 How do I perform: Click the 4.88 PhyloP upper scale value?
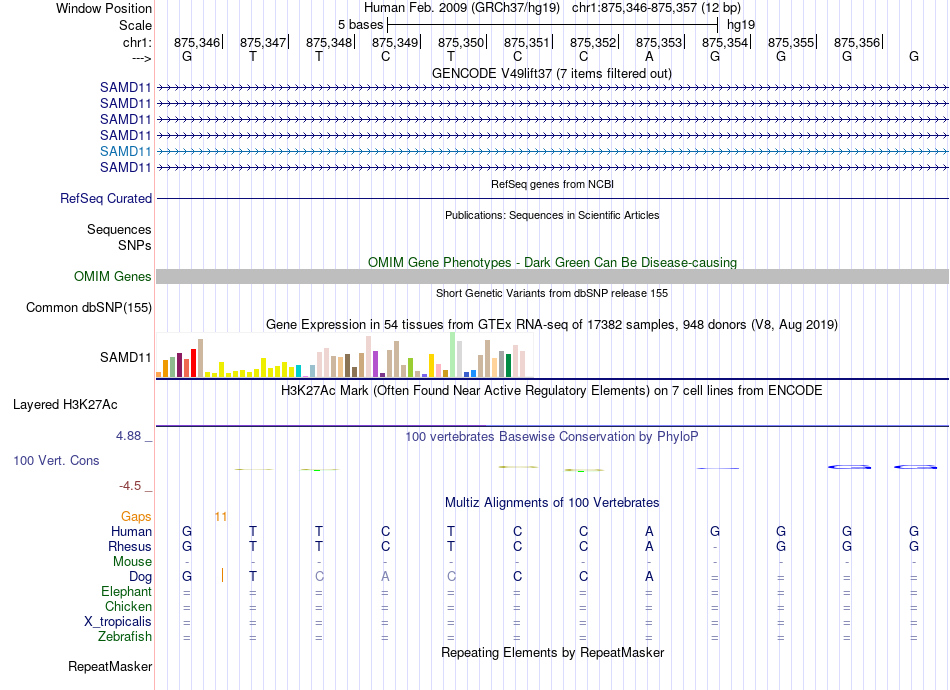(128, 436)
